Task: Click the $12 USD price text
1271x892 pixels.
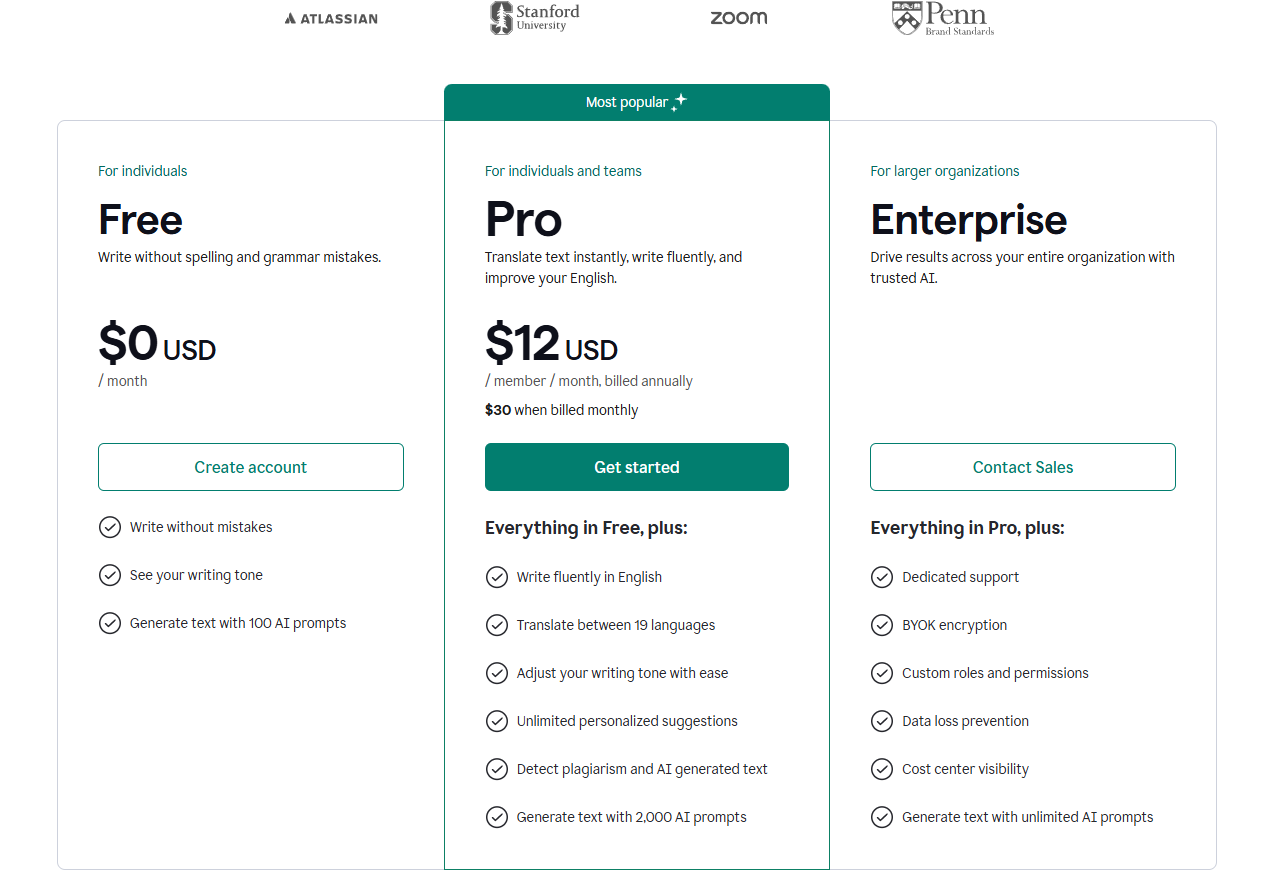Action: pos(551,345)
